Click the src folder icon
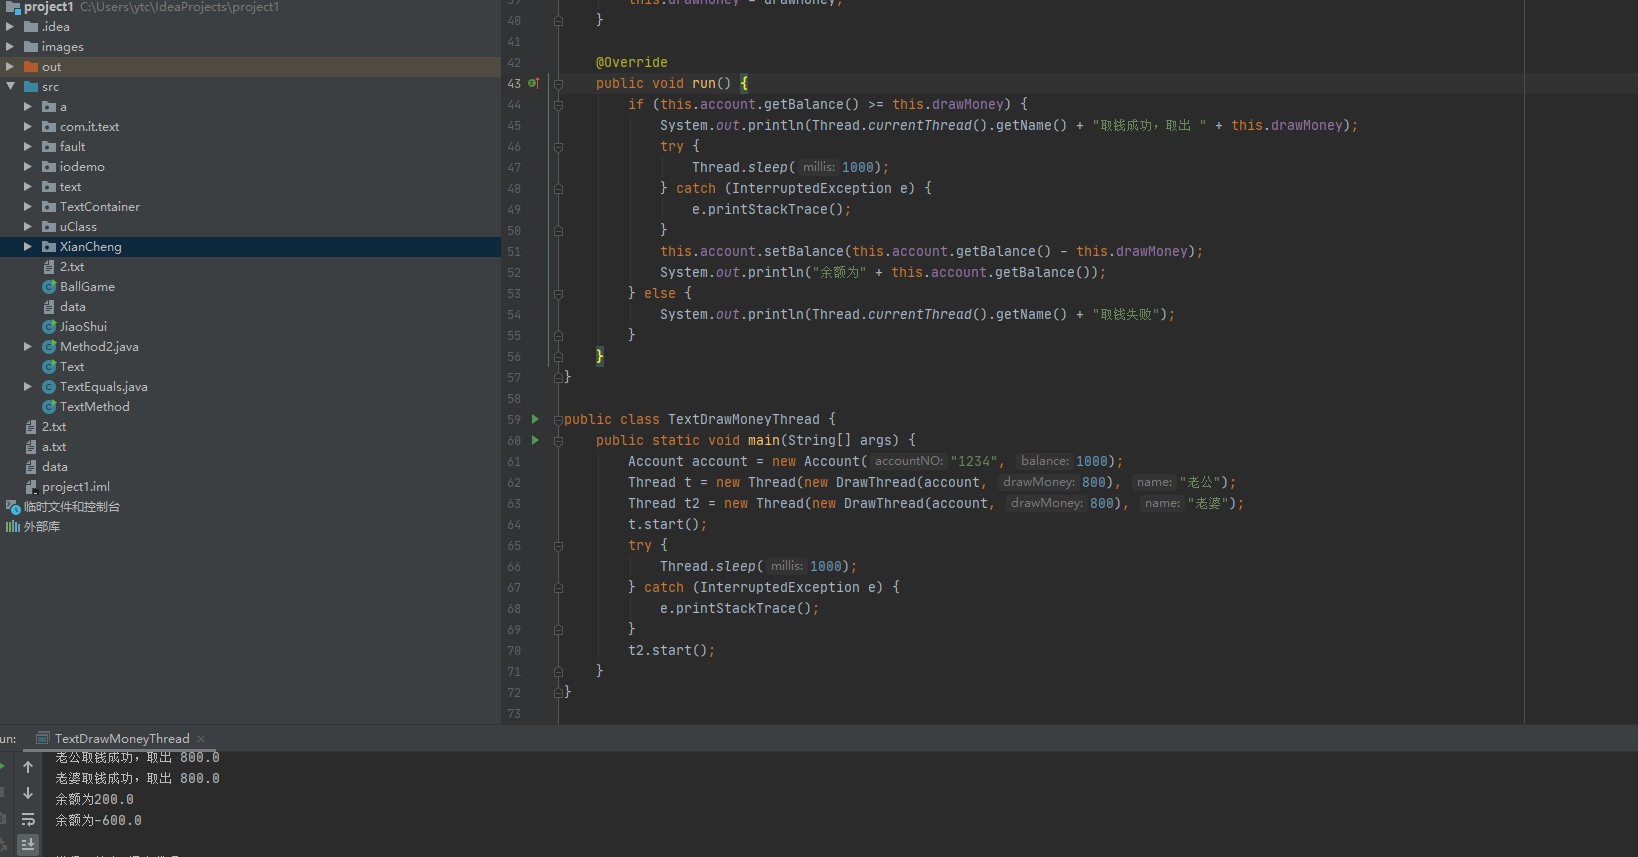The width and height of the screenshot is (1638, 857). point(31,87)
